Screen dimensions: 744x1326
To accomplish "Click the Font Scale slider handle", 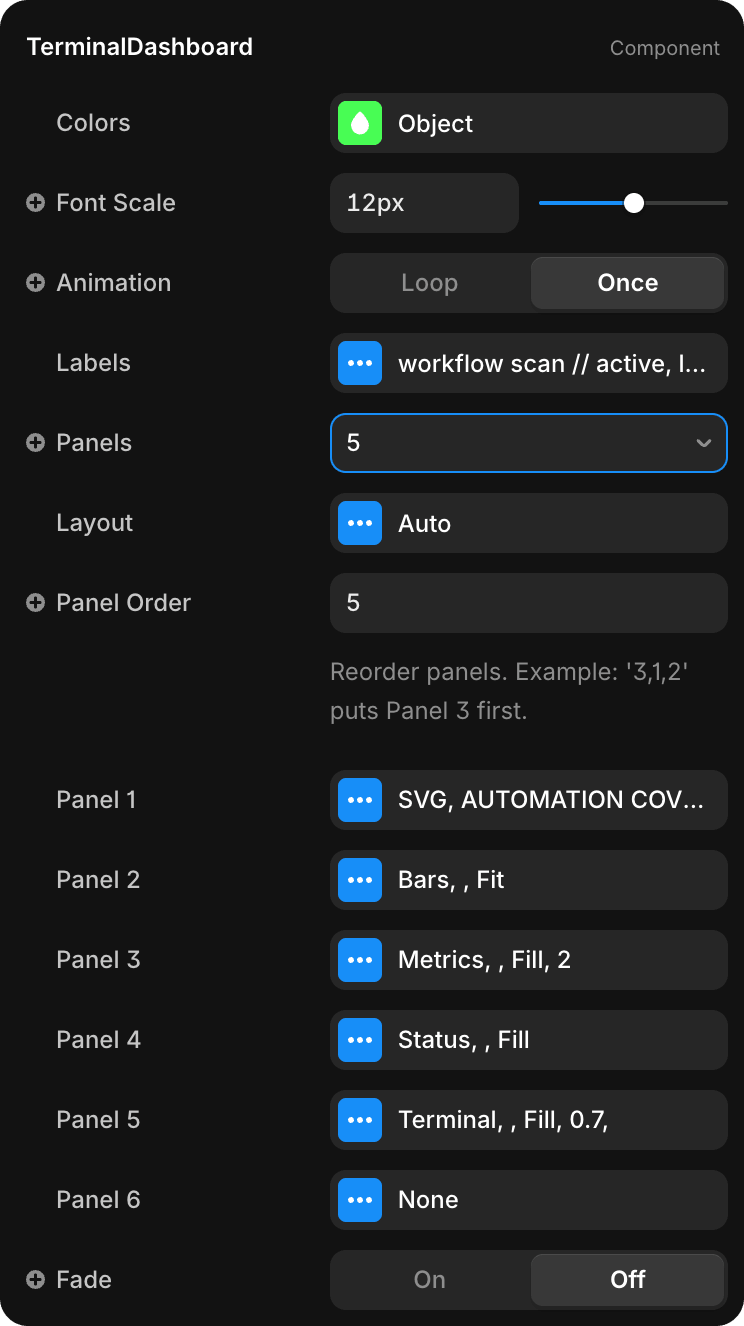I will 634,203.
